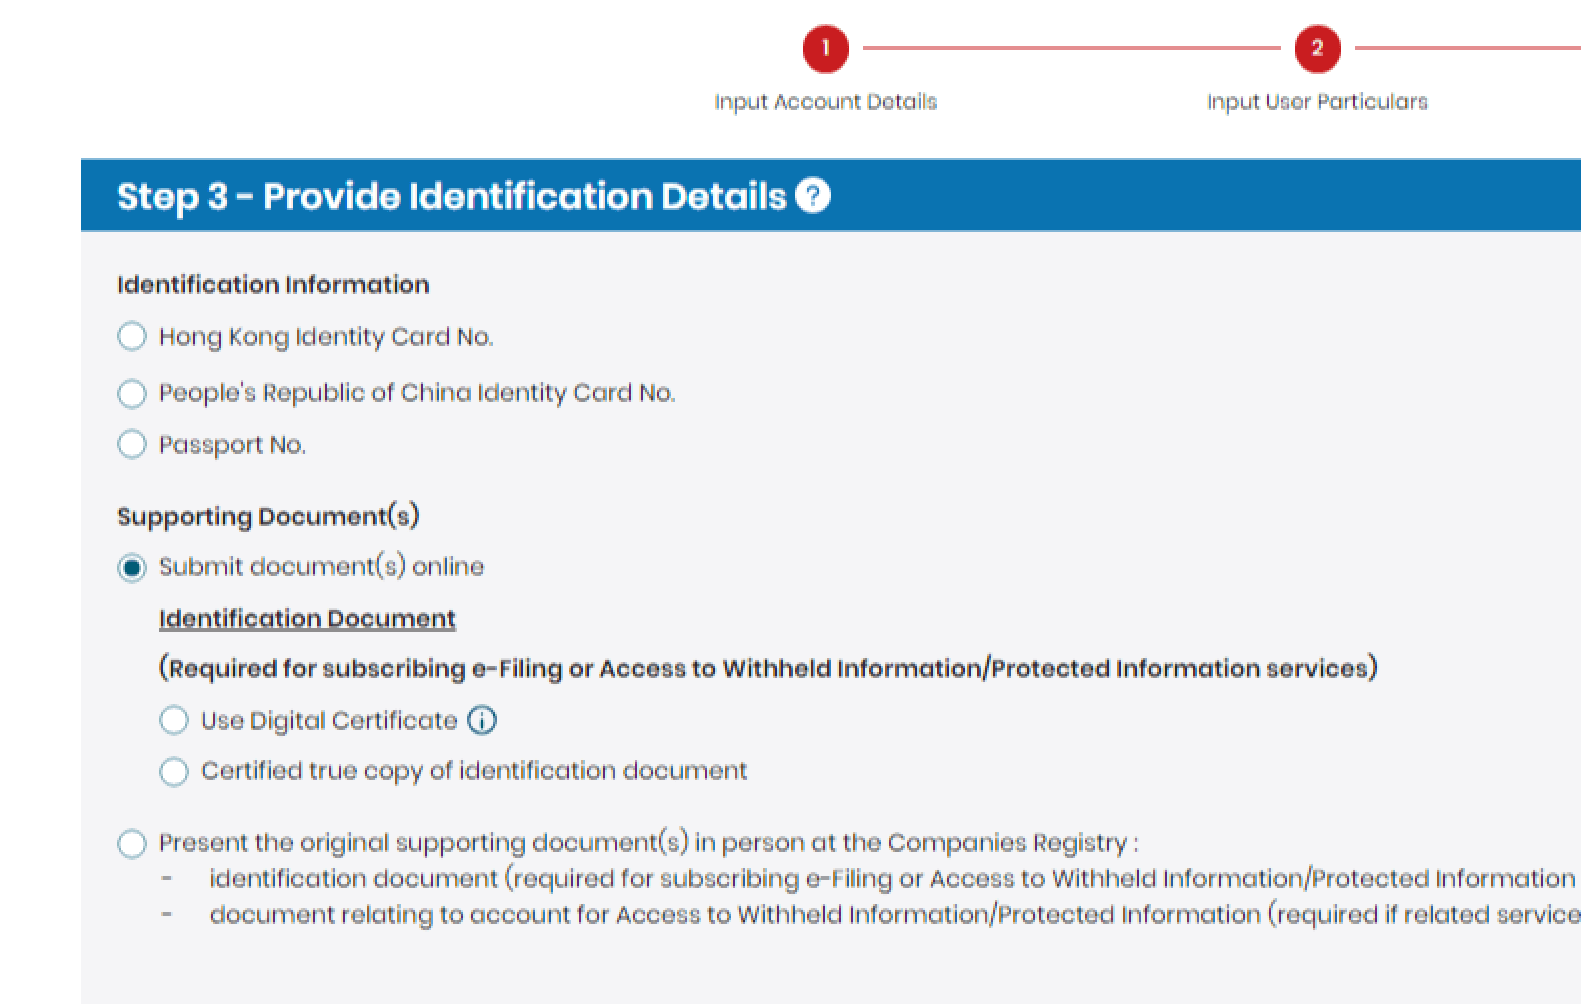Select Submit document(s) online radio button
1581x1004 pixels.
[x=132, y=567]
